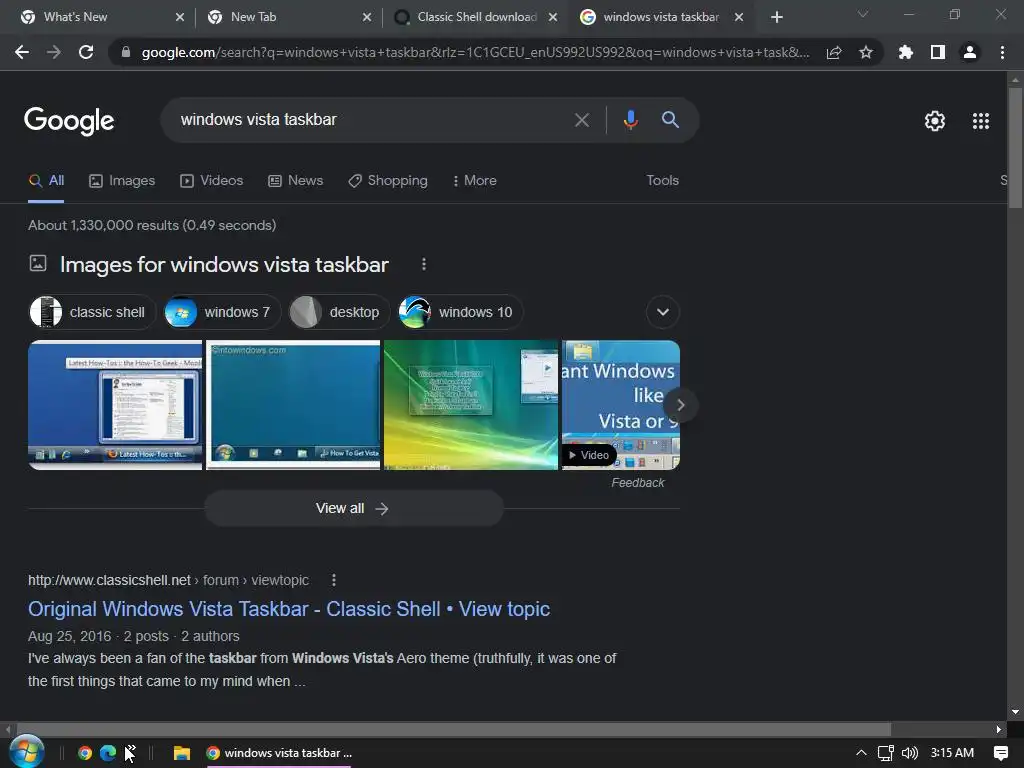Reload the current page
Viewport: 1024px width, 768px height.
pos(86,52)
